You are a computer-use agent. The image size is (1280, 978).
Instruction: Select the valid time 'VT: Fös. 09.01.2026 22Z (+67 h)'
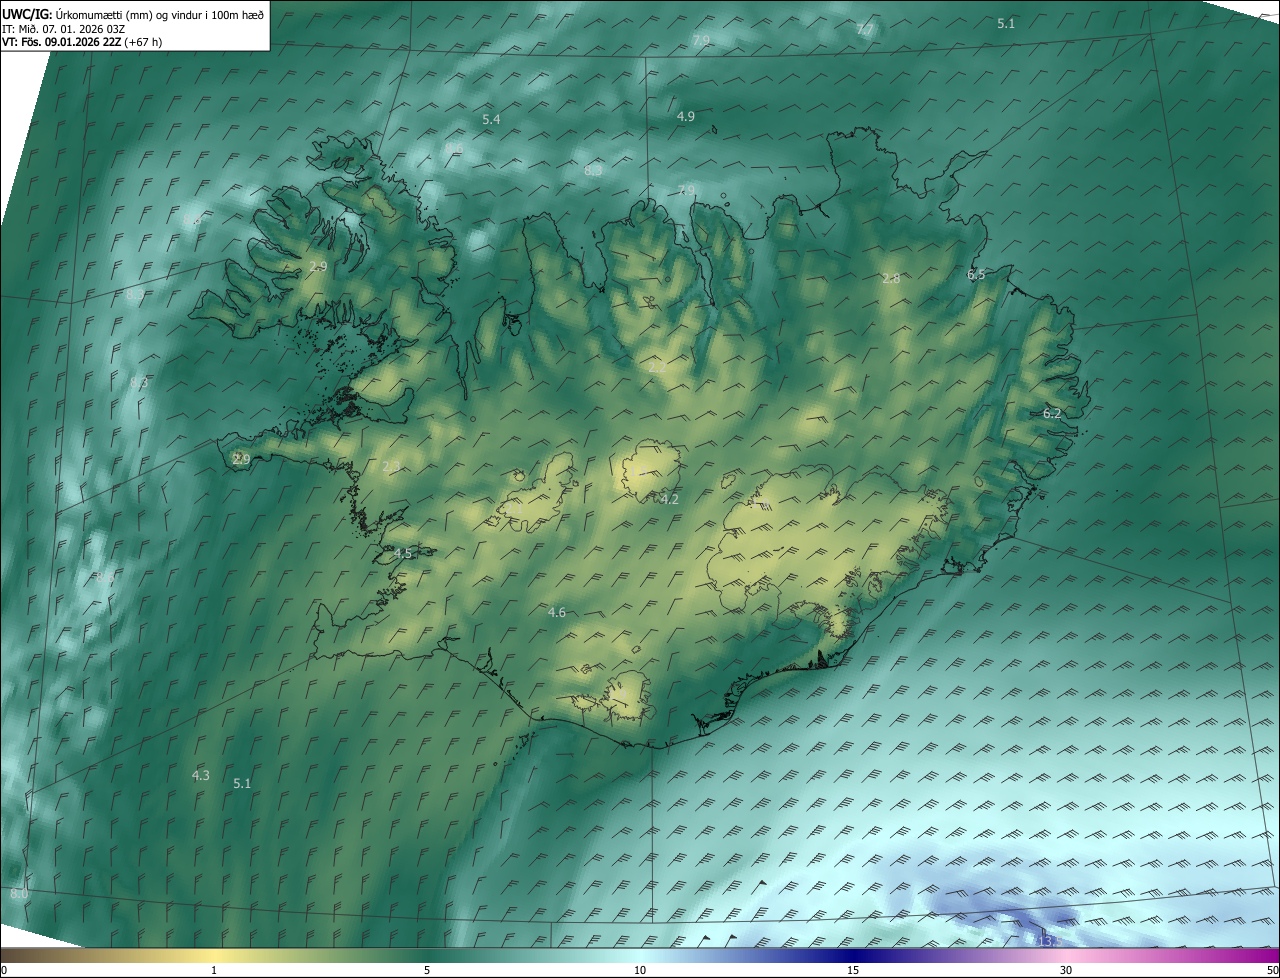(x=83, y=42)
